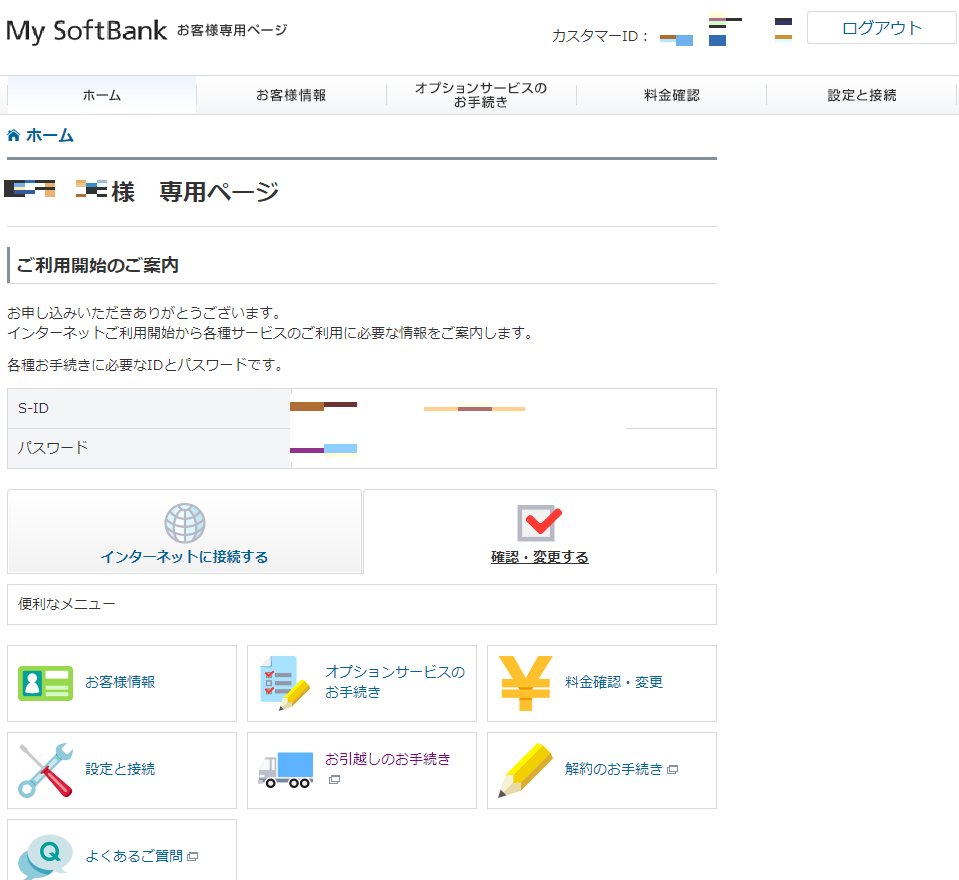Viewport: 959px width, 880px height.
Task: Click the green ID card icon
Action: (45, 683)
